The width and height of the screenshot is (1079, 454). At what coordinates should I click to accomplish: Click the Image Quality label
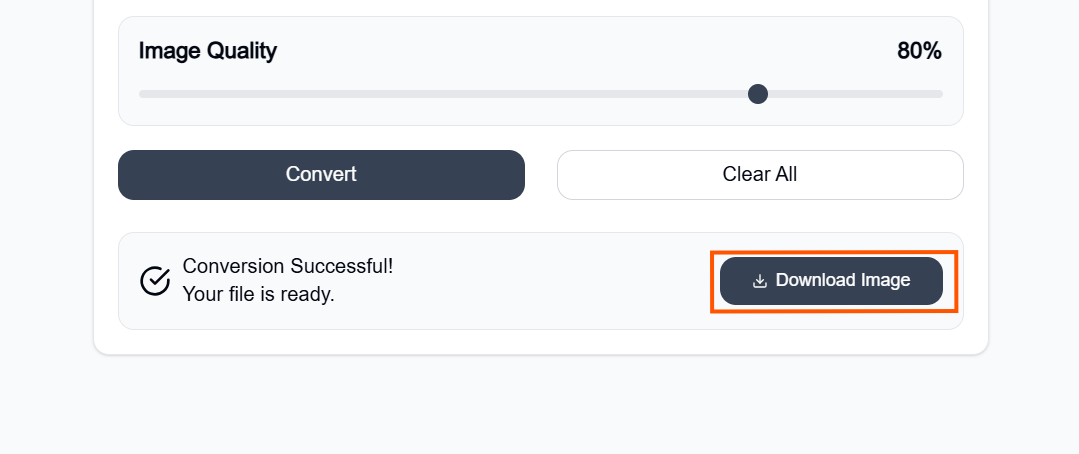click(x=208, y=51)
